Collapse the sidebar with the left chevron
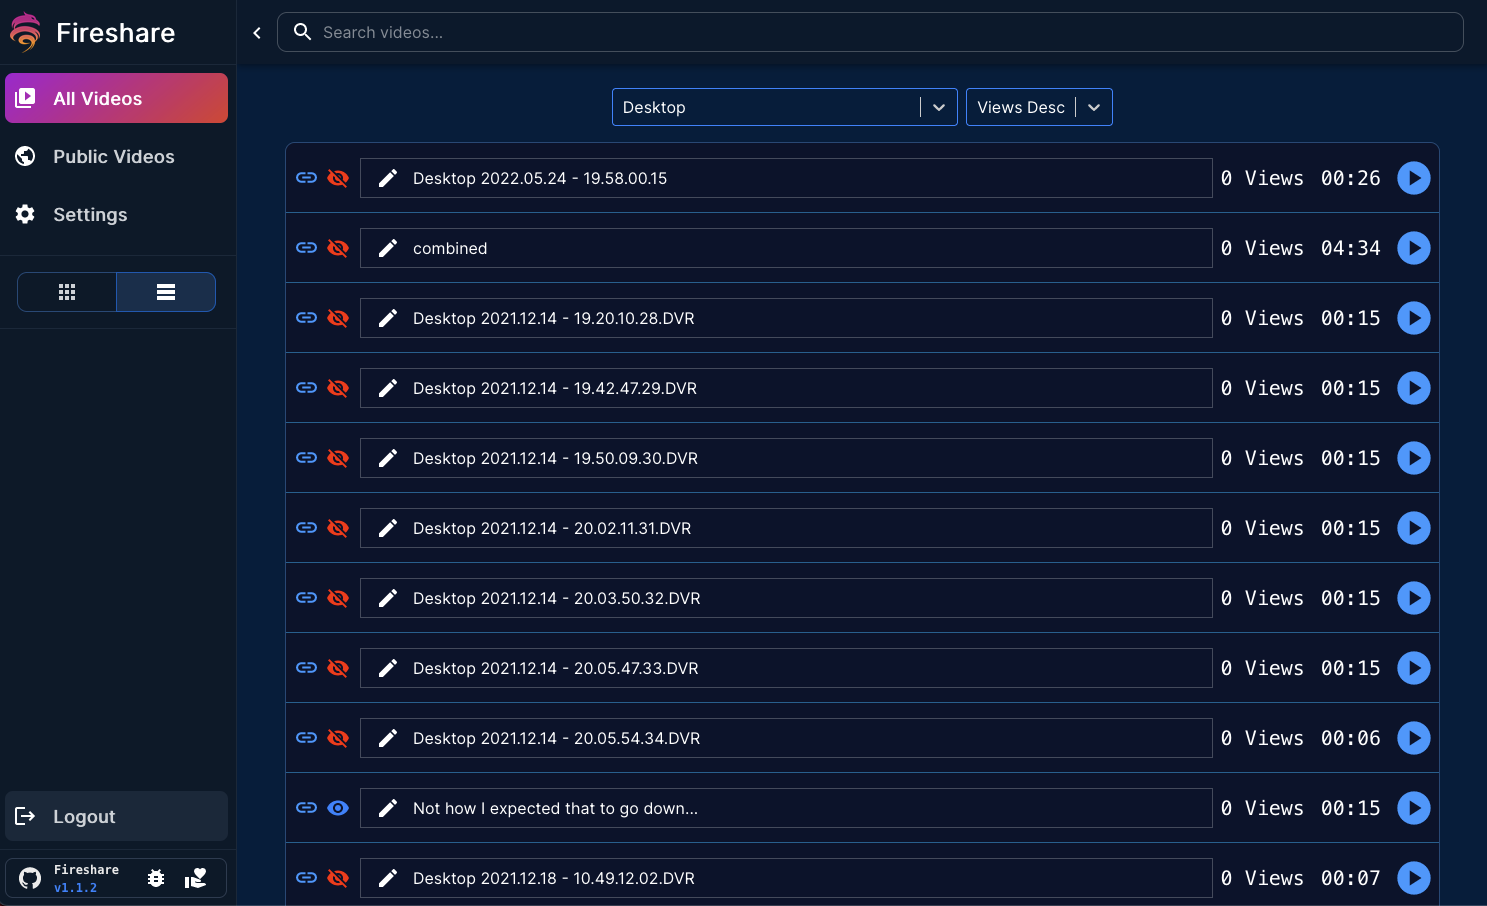 pyautogui.click(x=257, y=32)
